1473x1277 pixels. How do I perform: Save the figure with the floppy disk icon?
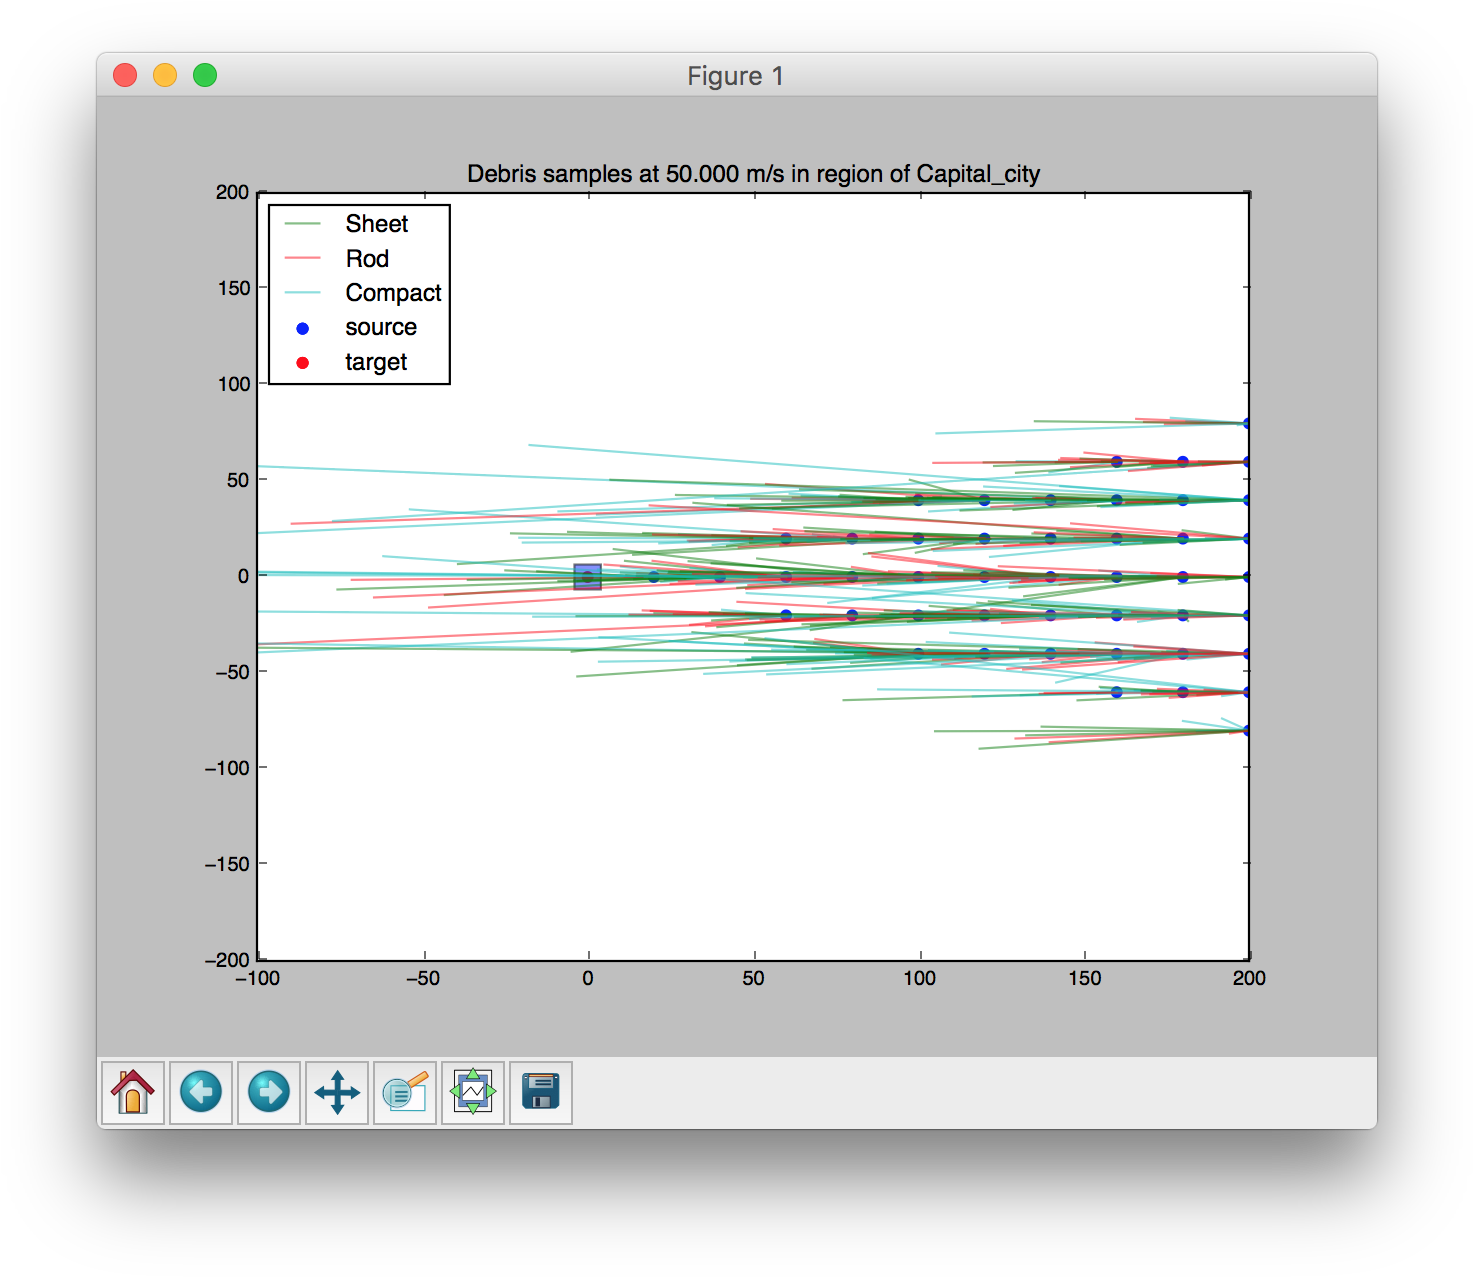pyautogui.click(x=541, y=1092)
